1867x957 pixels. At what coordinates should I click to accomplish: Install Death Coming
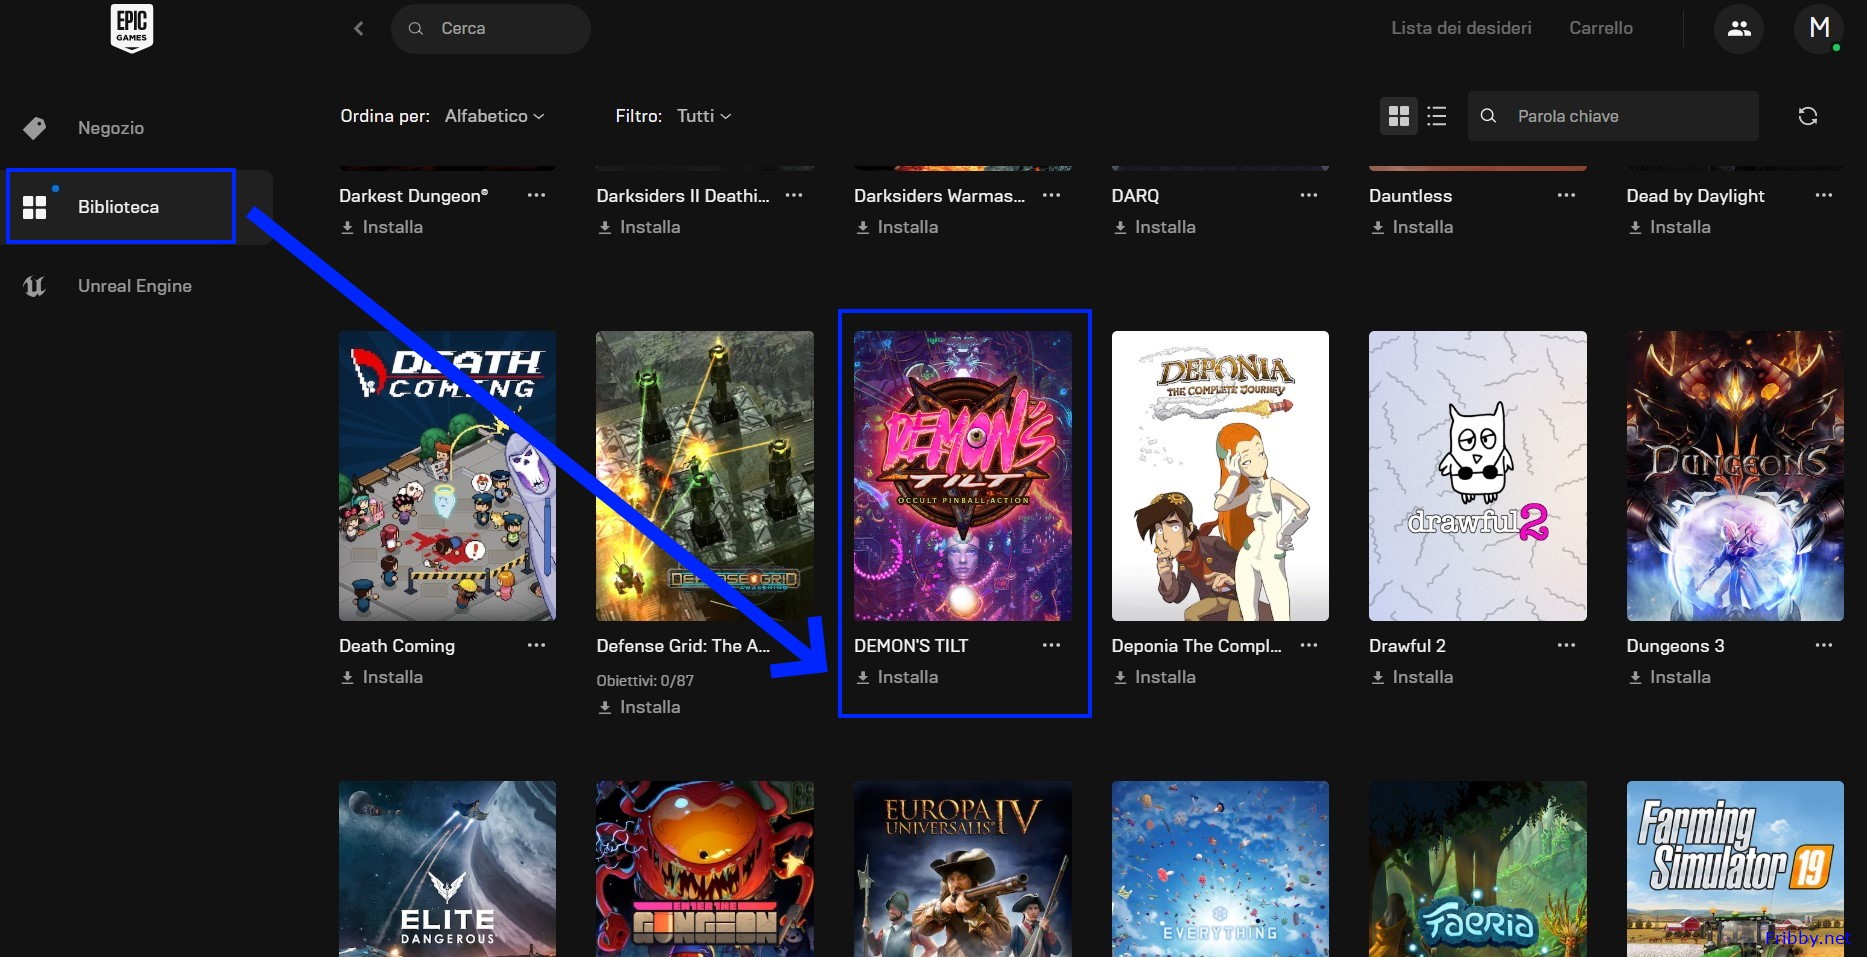382,677
